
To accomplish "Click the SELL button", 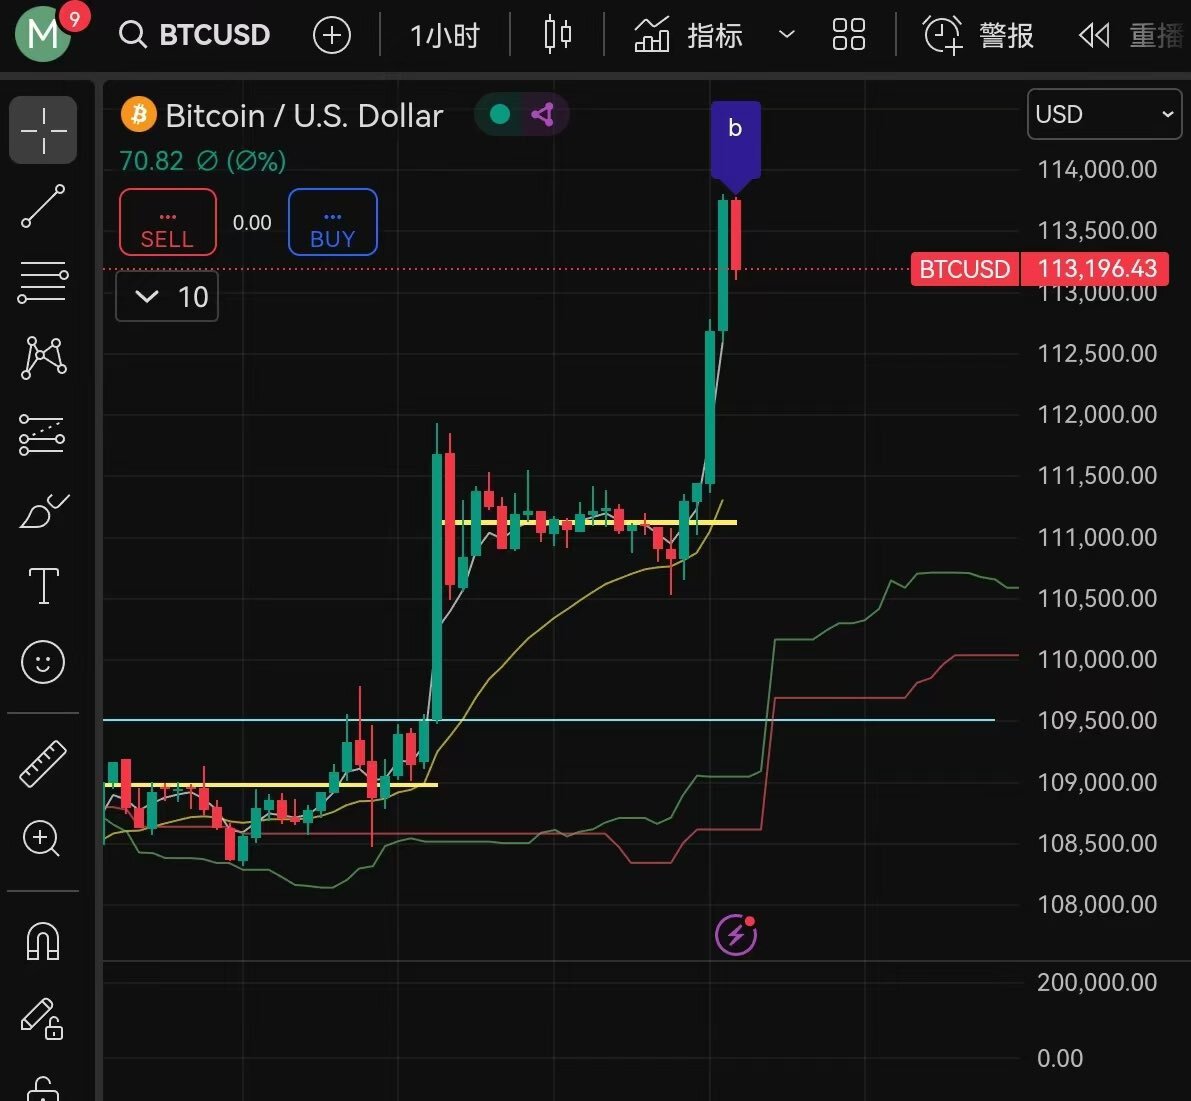I will click(x=168, y=222).
